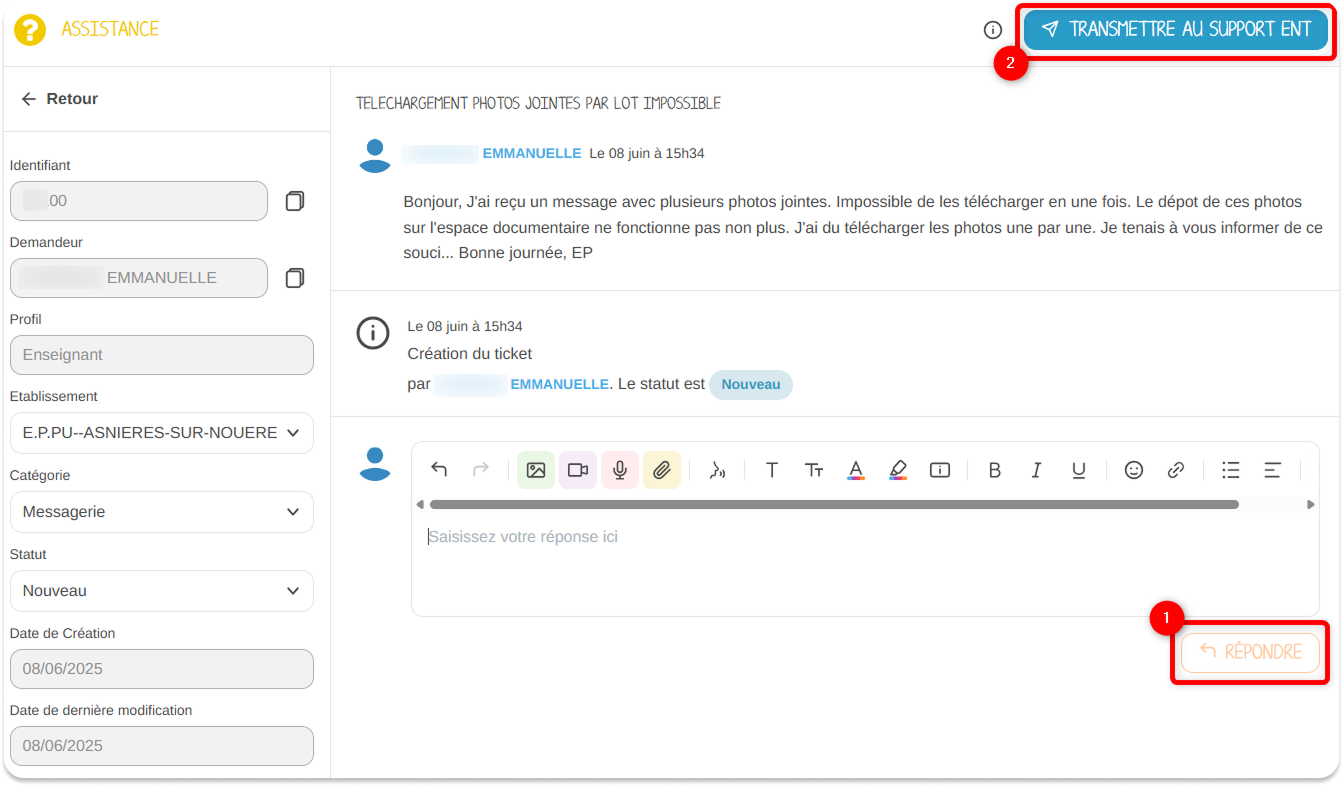Choose font style with the T icon
The width and height of the screenshot is (1343, 786).
point(772,470)
